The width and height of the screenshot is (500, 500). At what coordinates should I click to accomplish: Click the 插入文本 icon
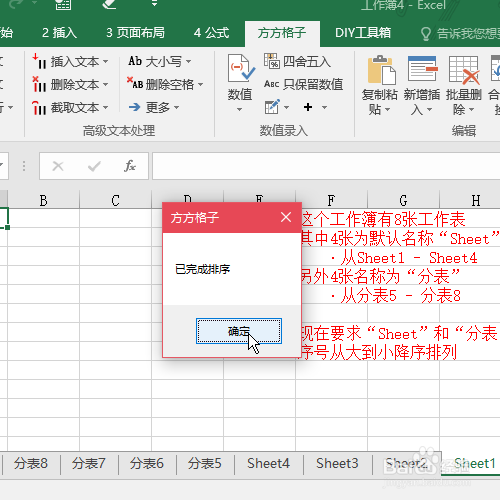[x=39, y=62]
